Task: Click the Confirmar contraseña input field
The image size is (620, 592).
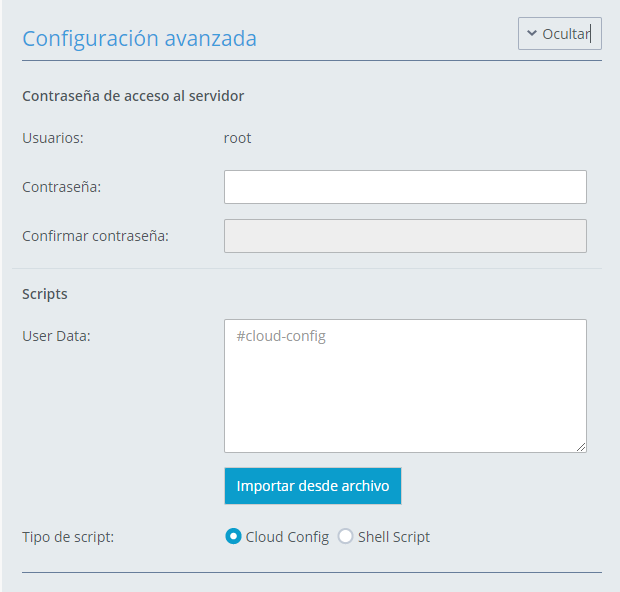Action: point(405,236)
